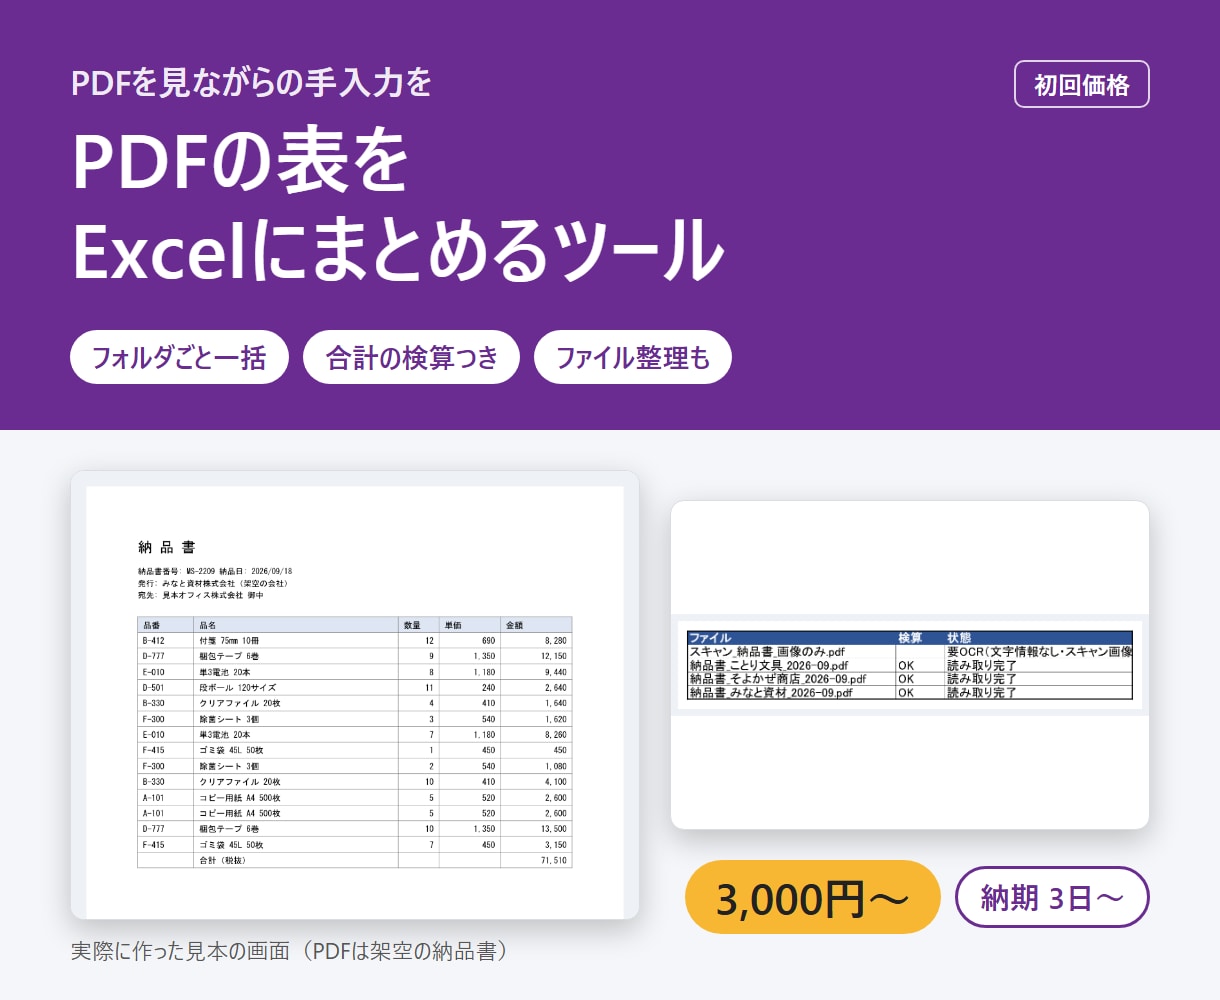Click the subtitle PDFを見ながらの手入力を
Image resolution: width=1220 pixels, height=1000 pixels.
point(251,83)
